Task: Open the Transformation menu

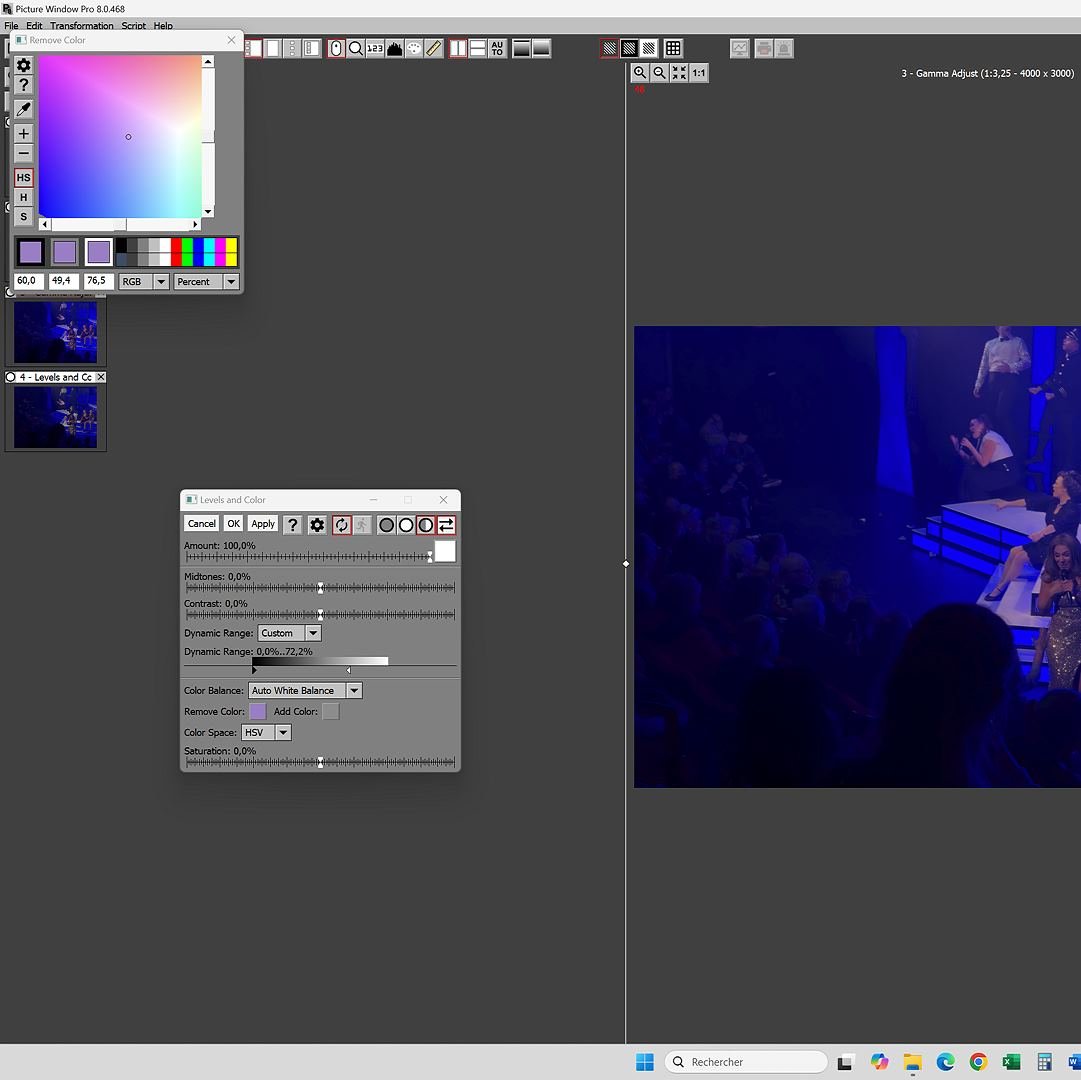Action: pyautogui.click(x=81, y=25)
